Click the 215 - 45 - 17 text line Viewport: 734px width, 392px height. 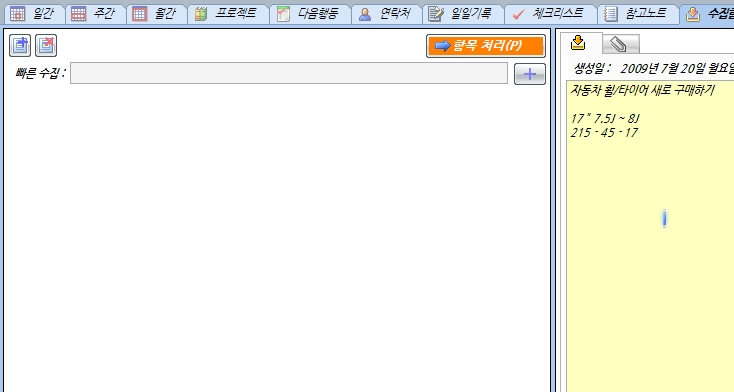pyautogui.click(x=604, y=133)
